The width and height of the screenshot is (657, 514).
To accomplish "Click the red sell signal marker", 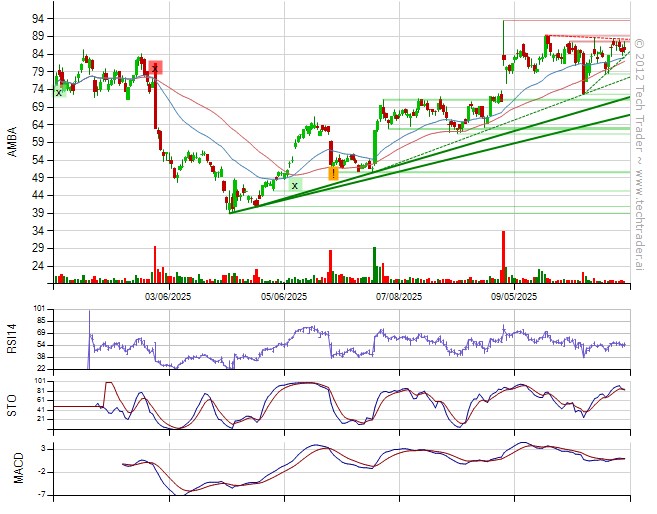I will click(155, 67).
